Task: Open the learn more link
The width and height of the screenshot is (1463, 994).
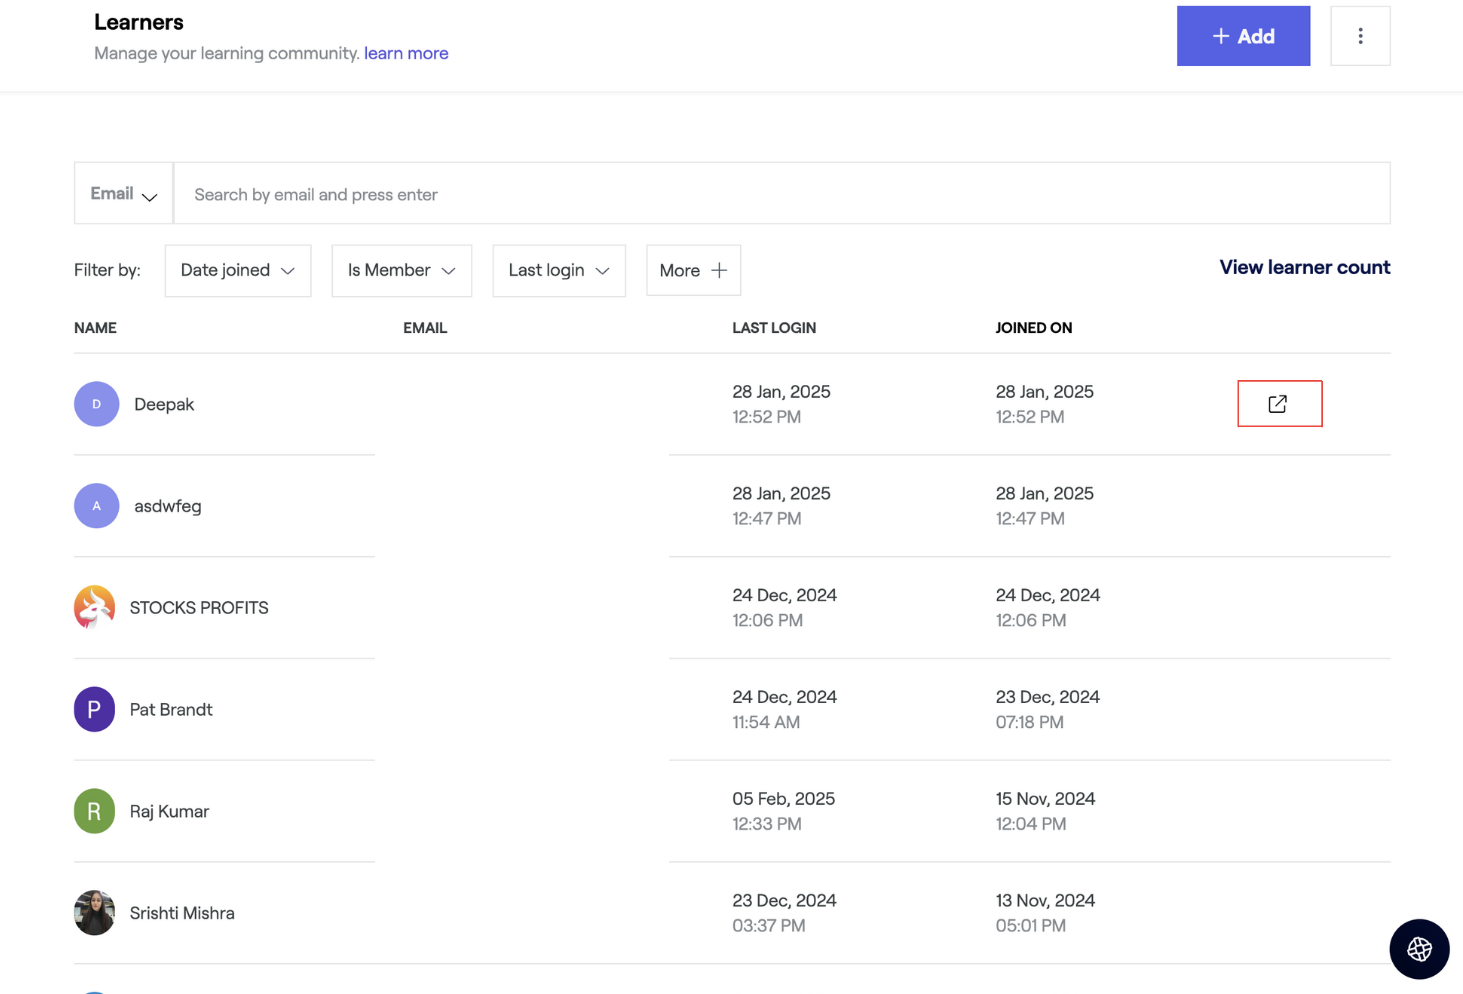Action: (406, 53)
